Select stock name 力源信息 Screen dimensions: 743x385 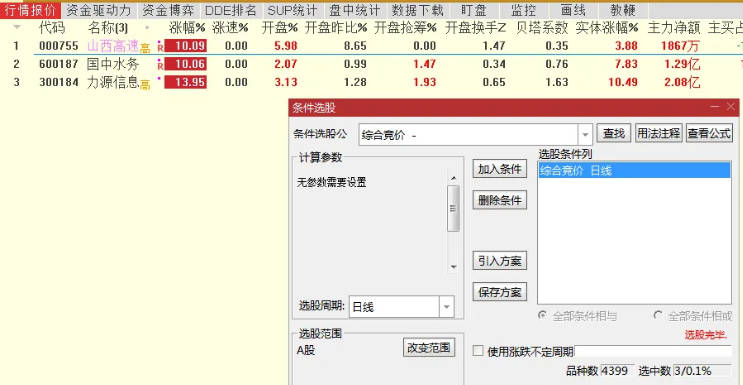(113, 82)
